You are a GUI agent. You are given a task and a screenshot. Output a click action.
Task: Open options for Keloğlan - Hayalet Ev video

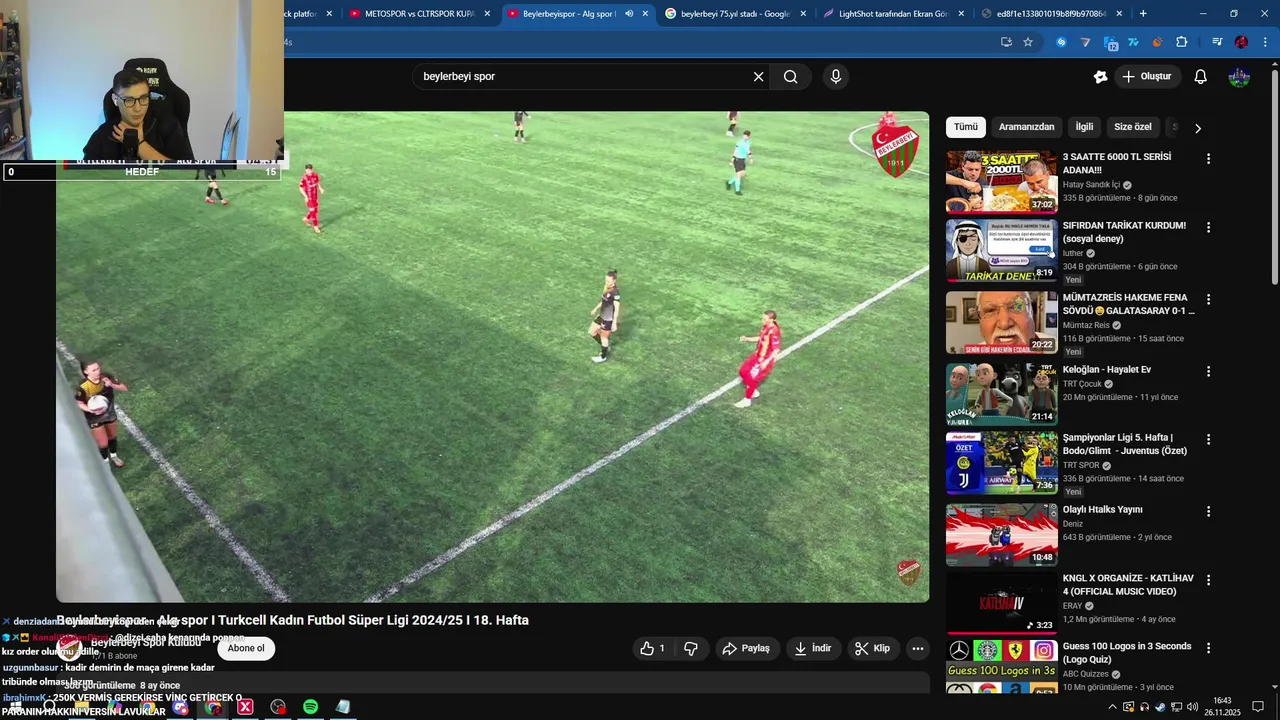pyautogui.click(x=1208, y=371)
